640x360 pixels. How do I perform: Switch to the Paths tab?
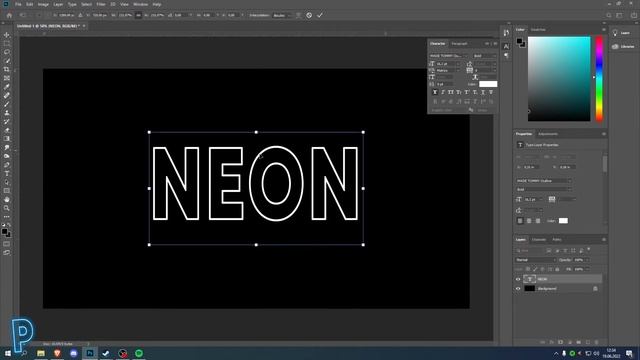click(x=557, y=240)
